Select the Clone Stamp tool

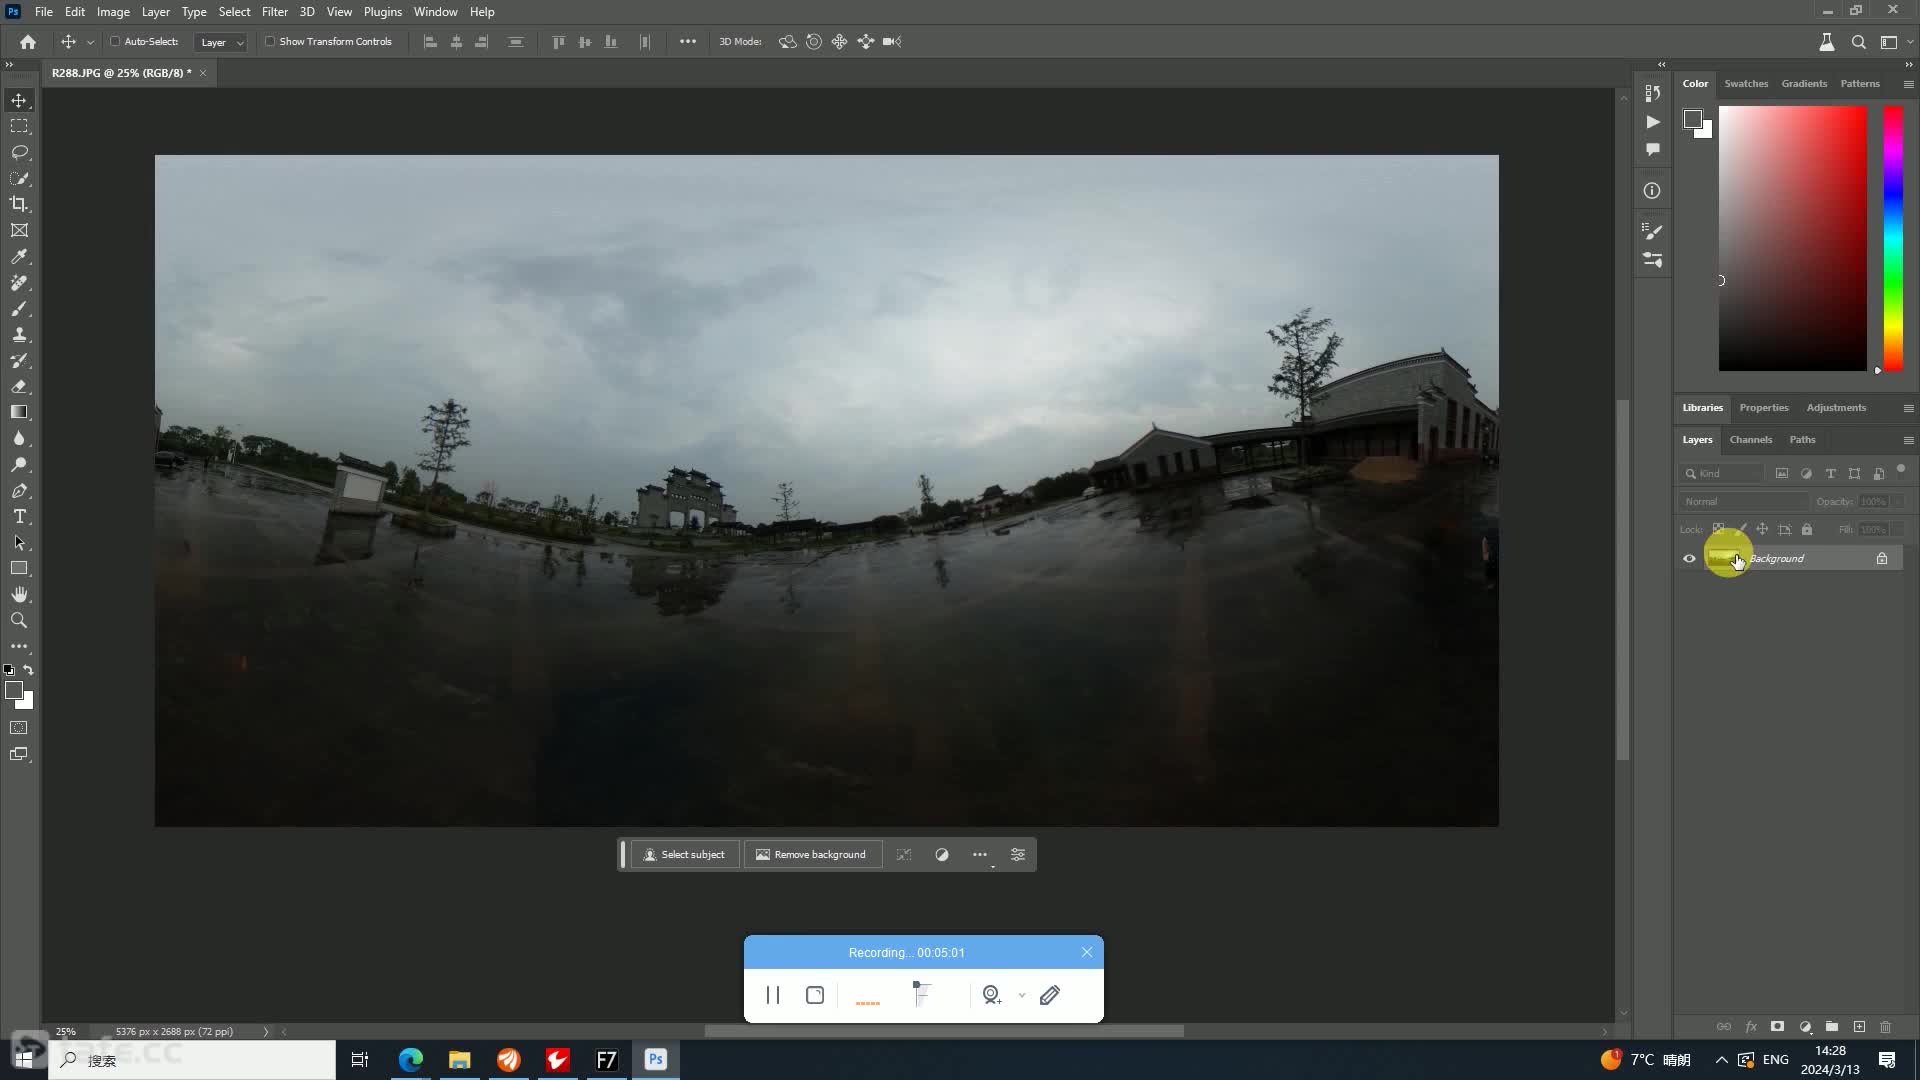click(x=19, y=335)
